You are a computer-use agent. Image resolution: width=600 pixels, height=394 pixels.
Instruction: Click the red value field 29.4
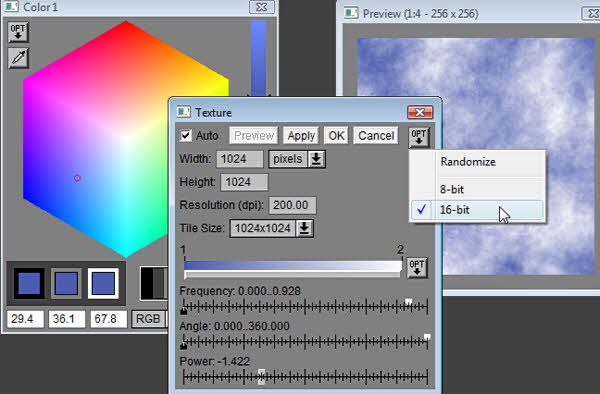25,319
